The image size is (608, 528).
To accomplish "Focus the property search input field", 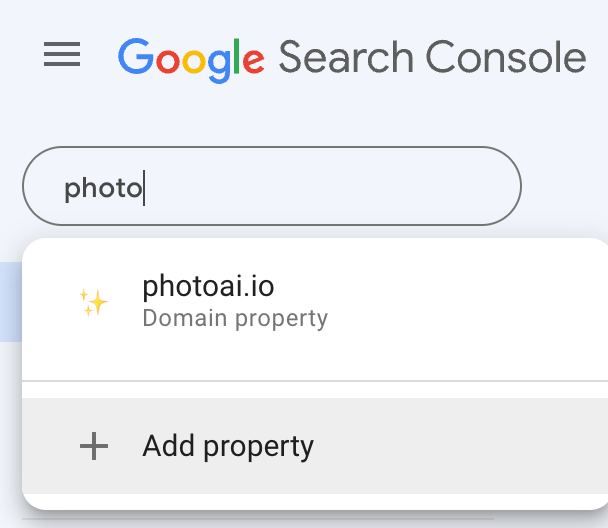I will (x=271, y=187).
